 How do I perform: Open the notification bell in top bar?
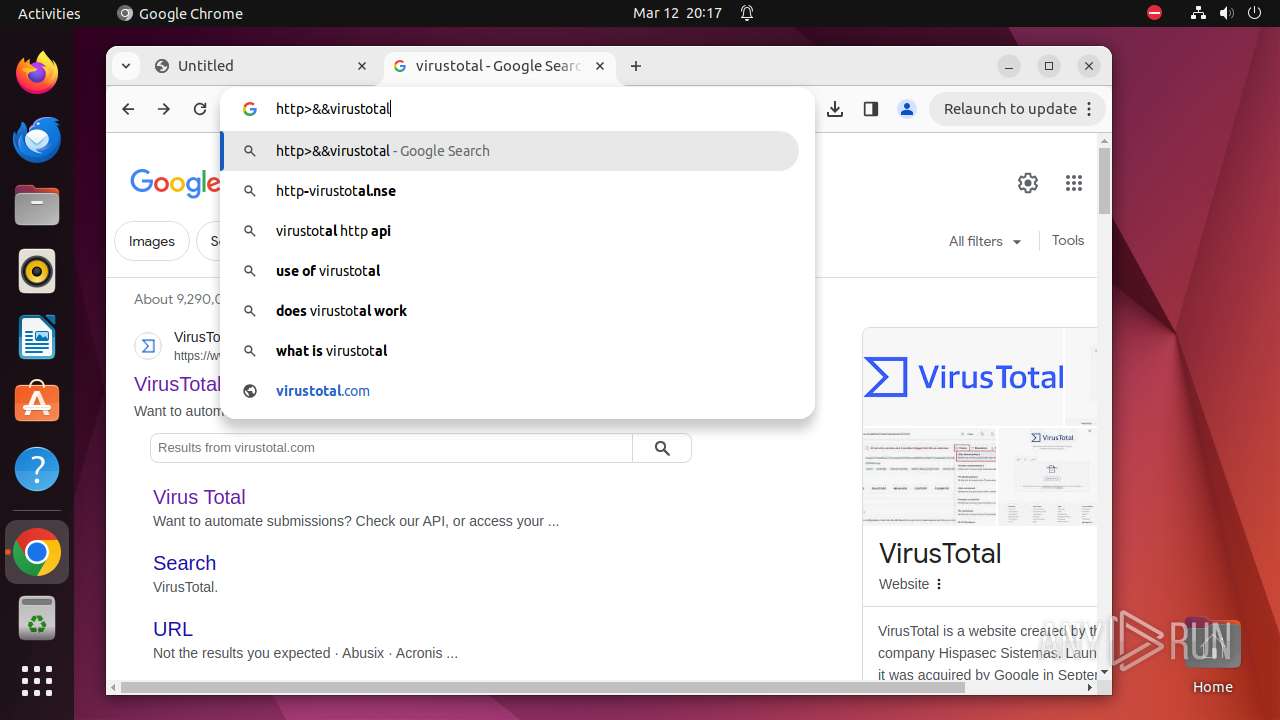747,13
